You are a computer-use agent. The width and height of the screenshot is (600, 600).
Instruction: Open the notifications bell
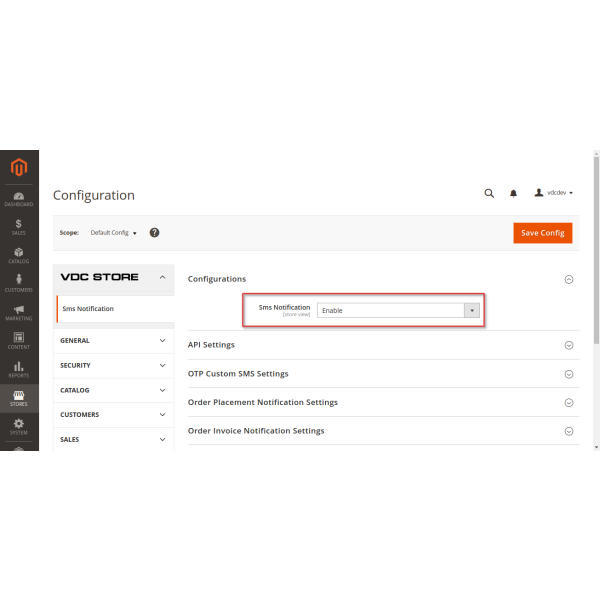point(514,193)
